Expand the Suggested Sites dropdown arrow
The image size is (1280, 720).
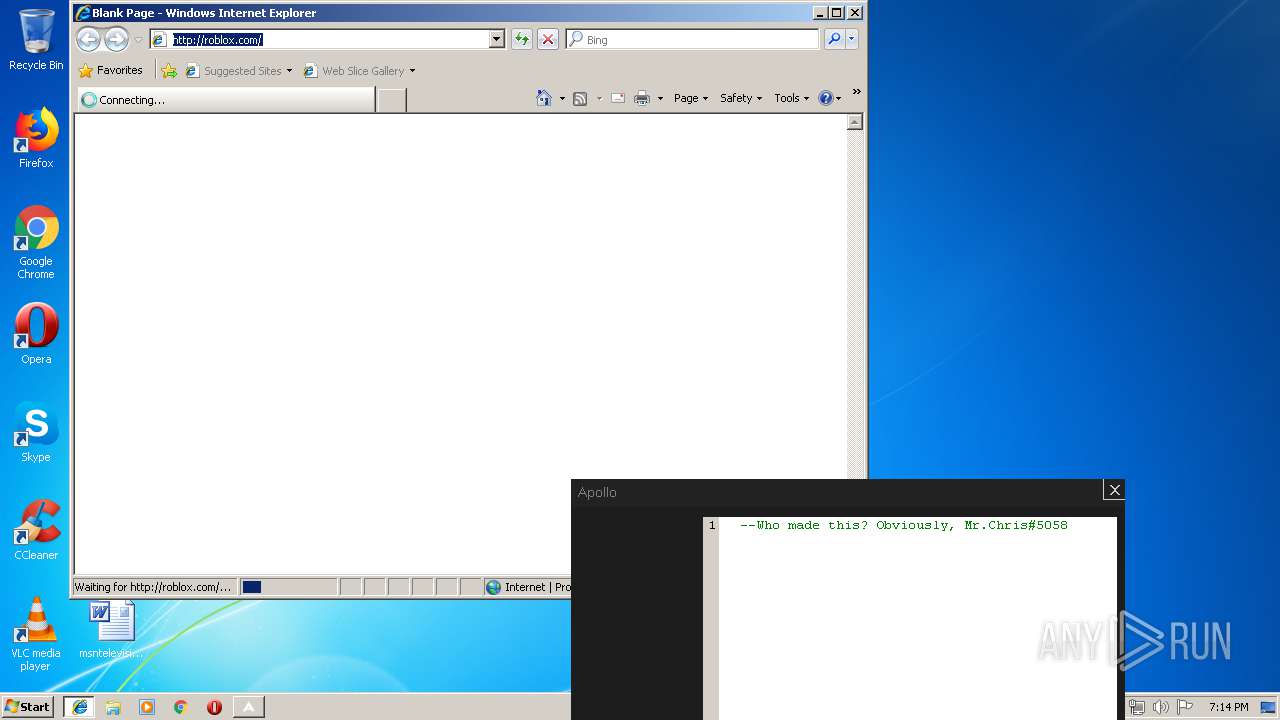point(289,71)
